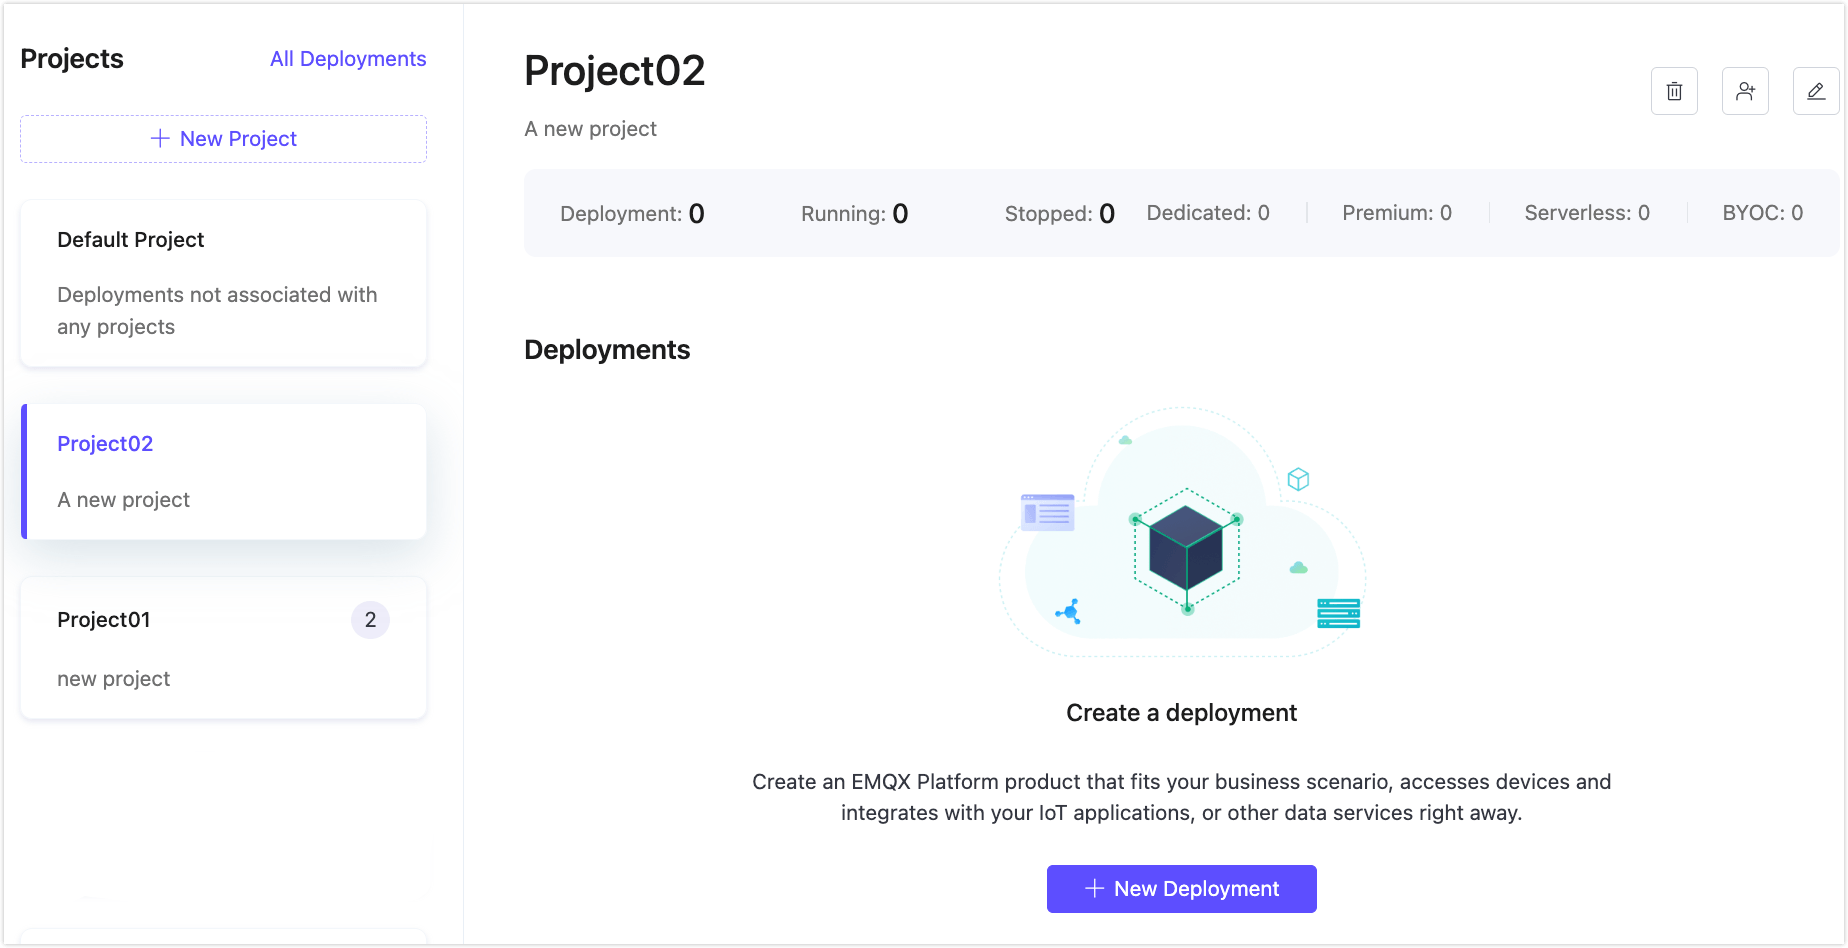Open the Project02 project name link
Viewport: 1848px width, 948px height.
[105, 443]
